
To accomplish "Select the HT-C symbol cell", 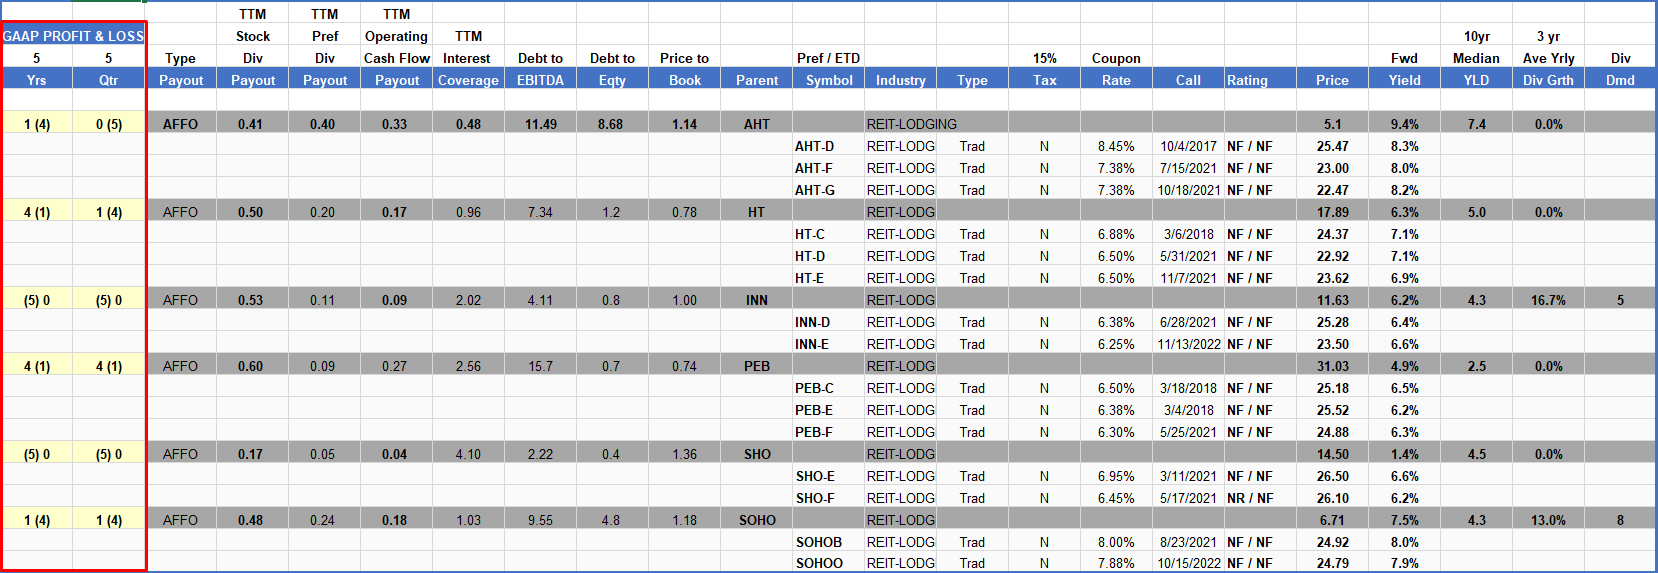I will click(810, 234).
